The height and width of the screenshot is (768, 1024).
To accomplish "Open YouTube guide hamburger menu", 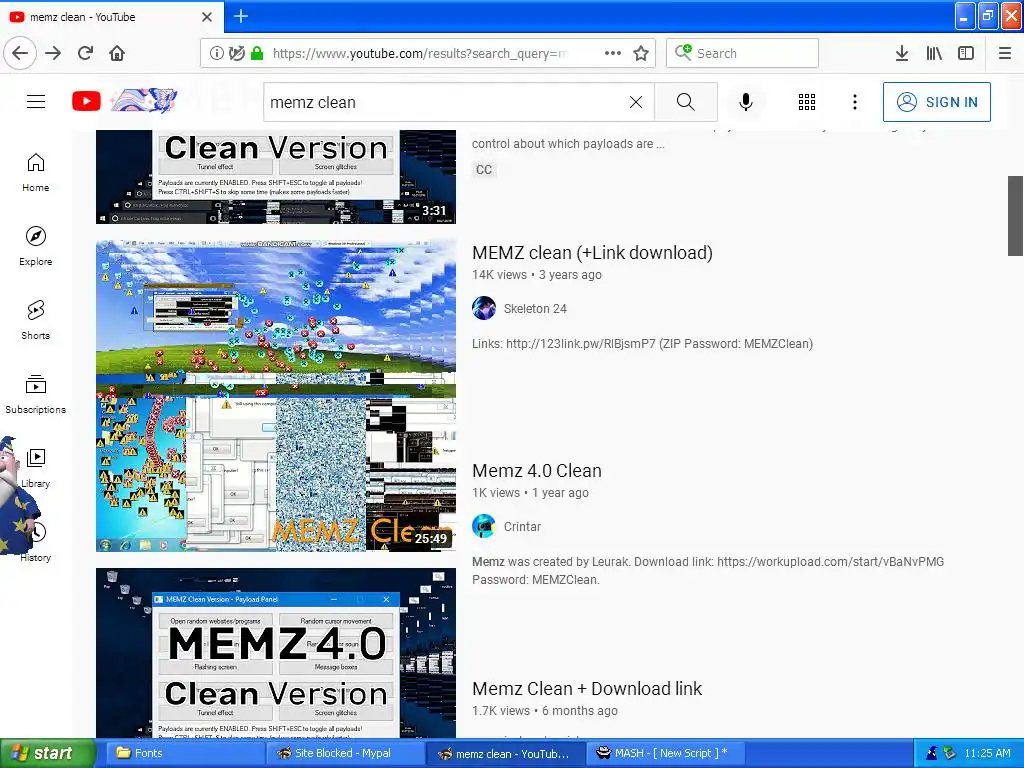I will pyautogui.click(x=36, y=101).
